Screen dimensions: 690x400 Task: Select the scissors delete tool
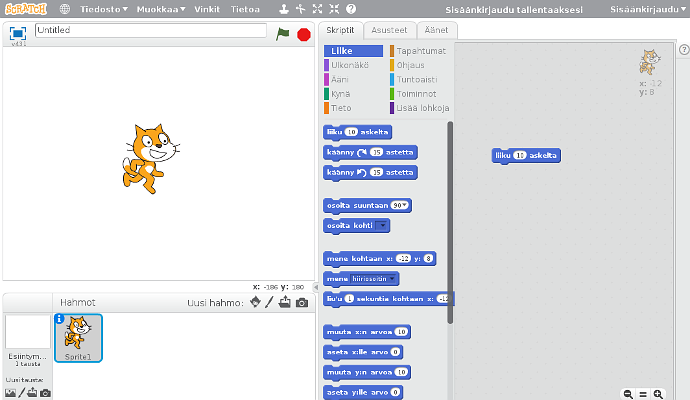pyautogui.click(x=300, y=9)
